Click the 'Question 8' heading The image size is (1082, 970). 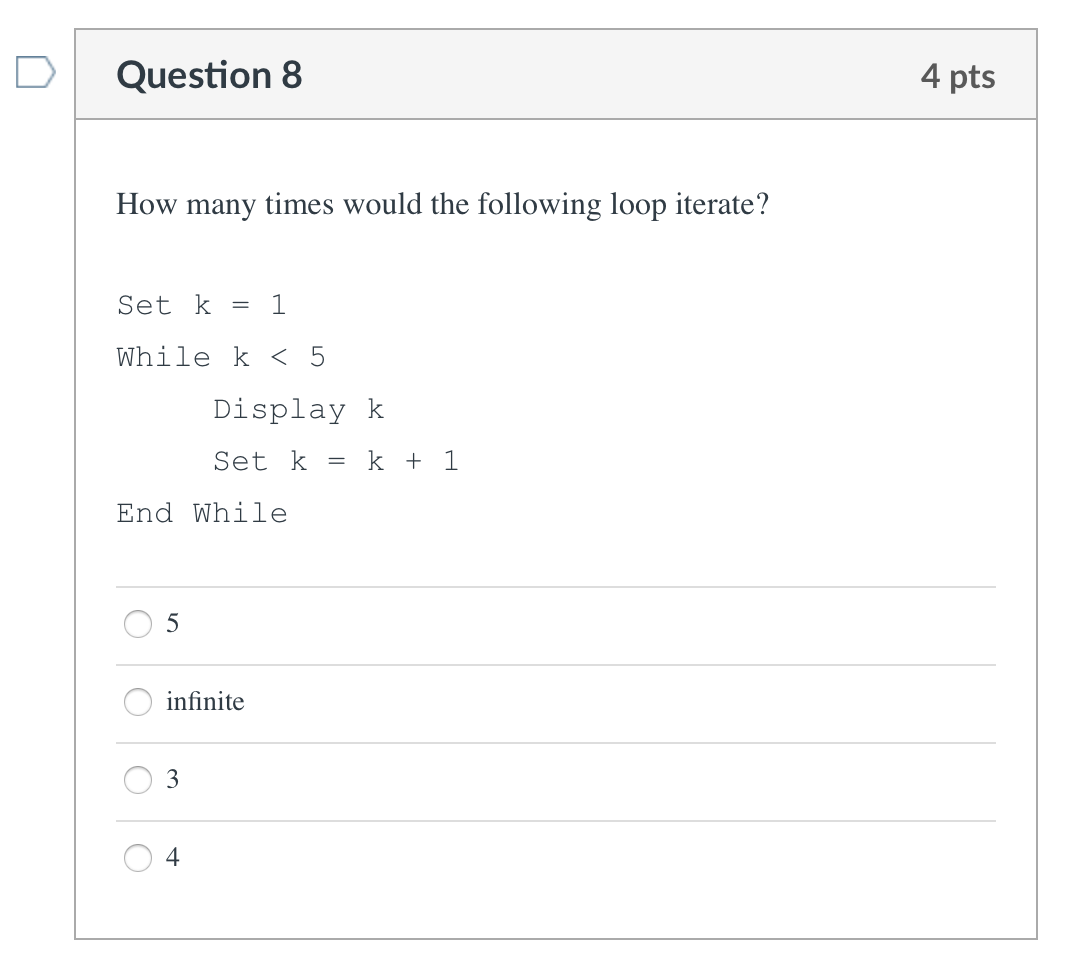pyautogui.click(x=209, y=75)
